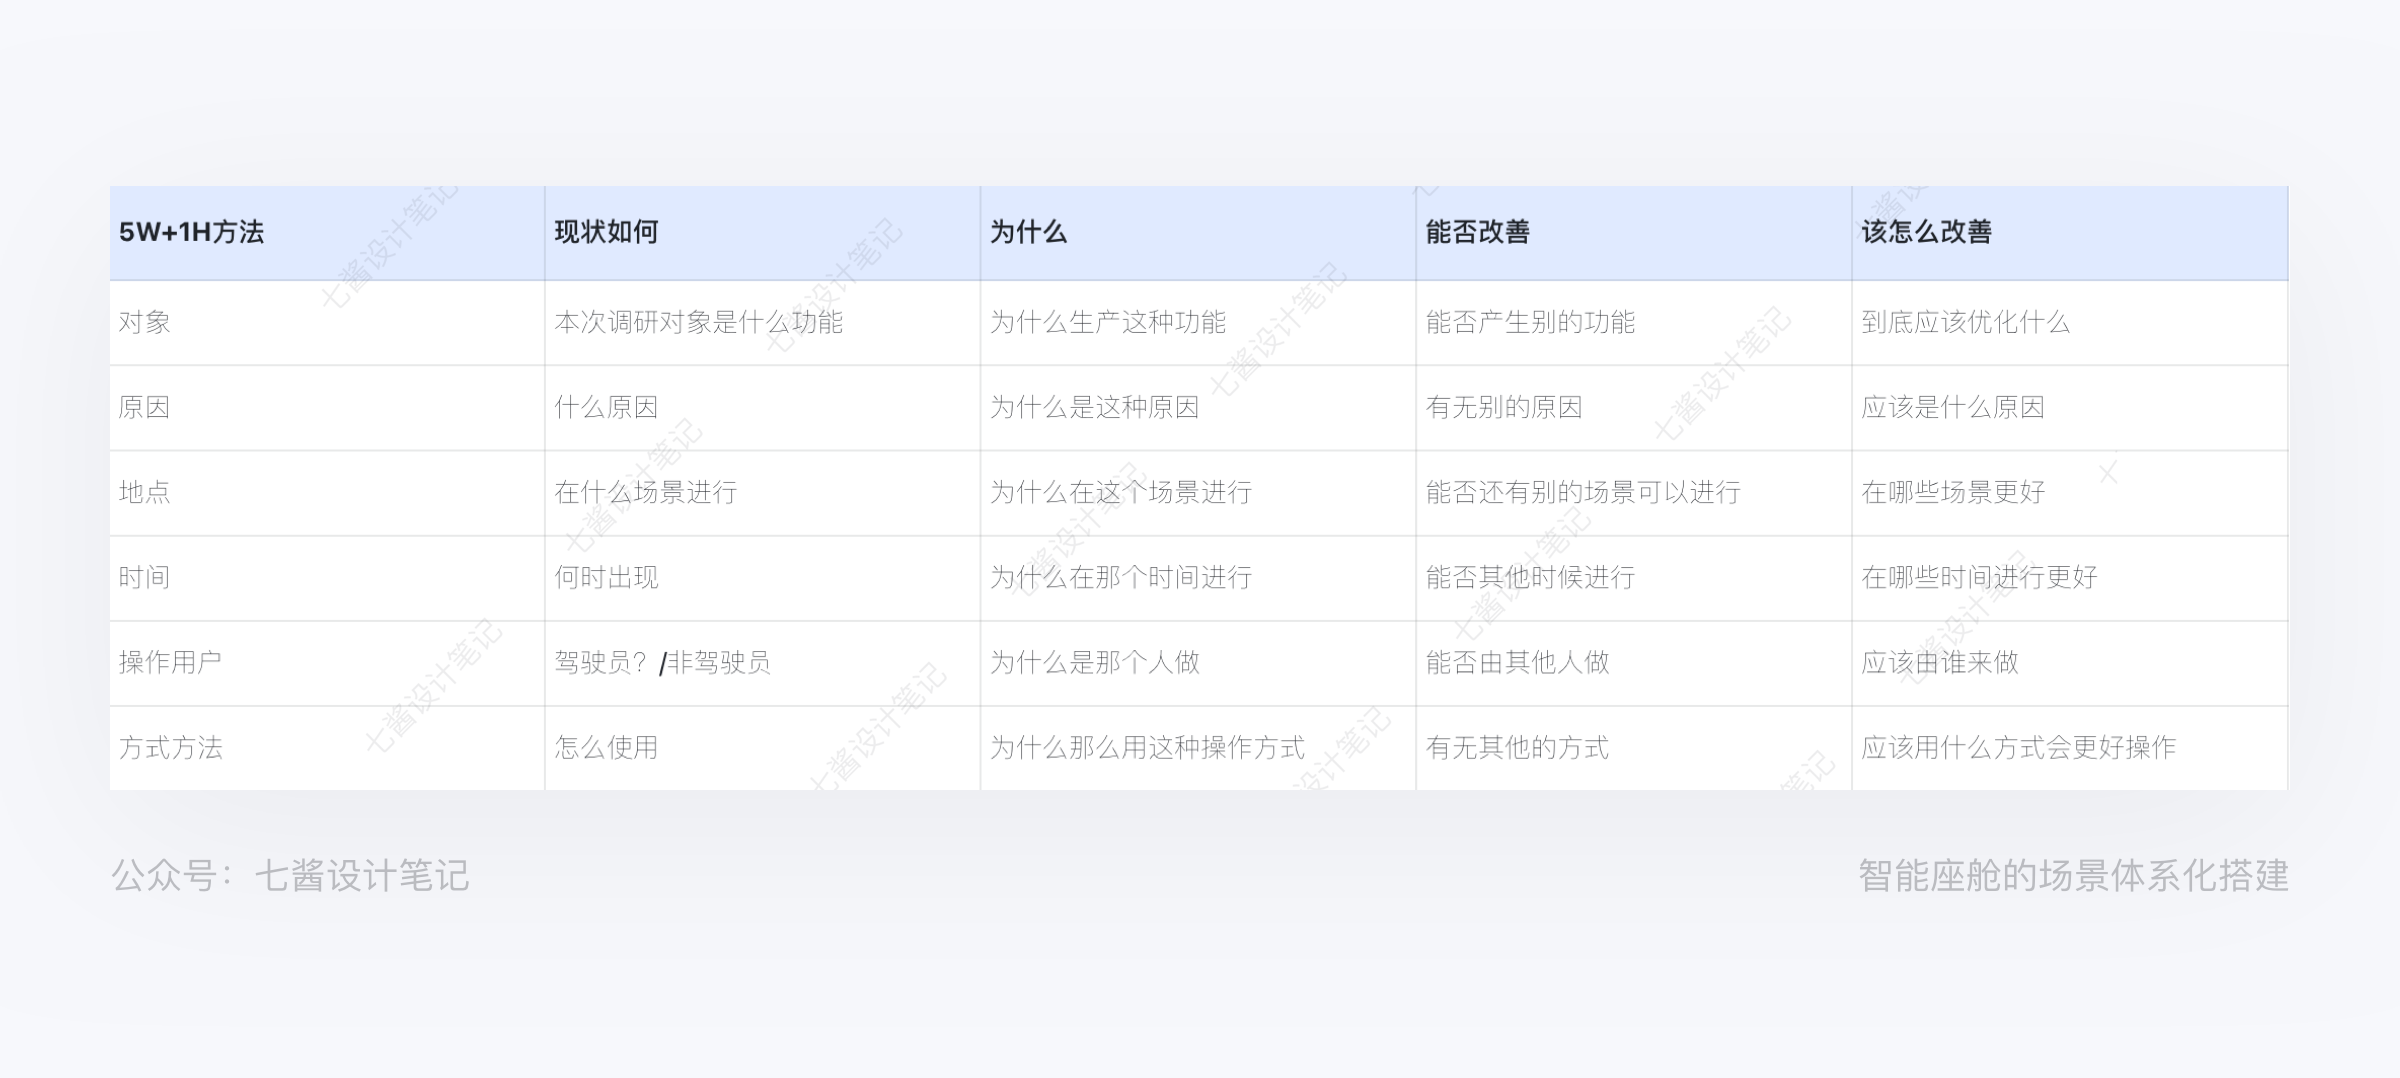2400x1078 pixels.
Task: Click the "能否改善" column header
Action: point(1634,232)
